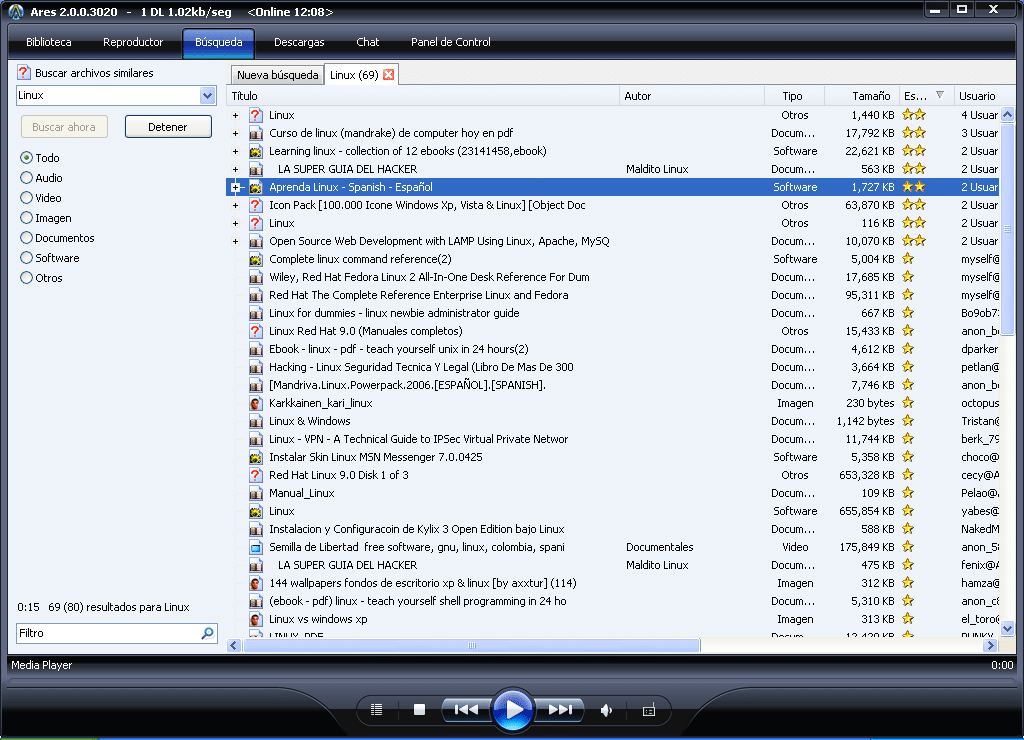This screenshot has height=740, width=1024.
Task: Click the radio icon in the player
Action: tap(648, 710)
